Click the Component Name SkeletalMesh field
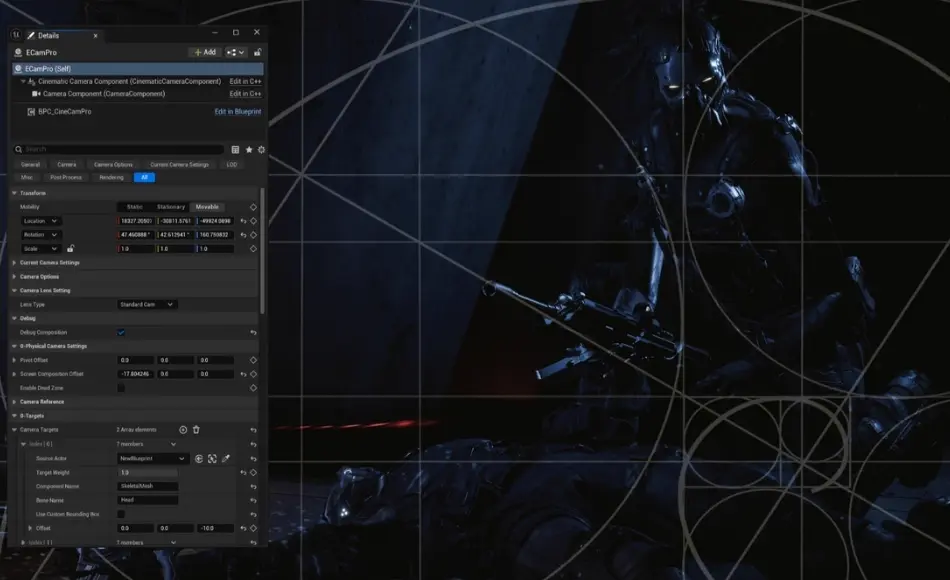This screenshot has height=580, width=950. pos(148,487)
